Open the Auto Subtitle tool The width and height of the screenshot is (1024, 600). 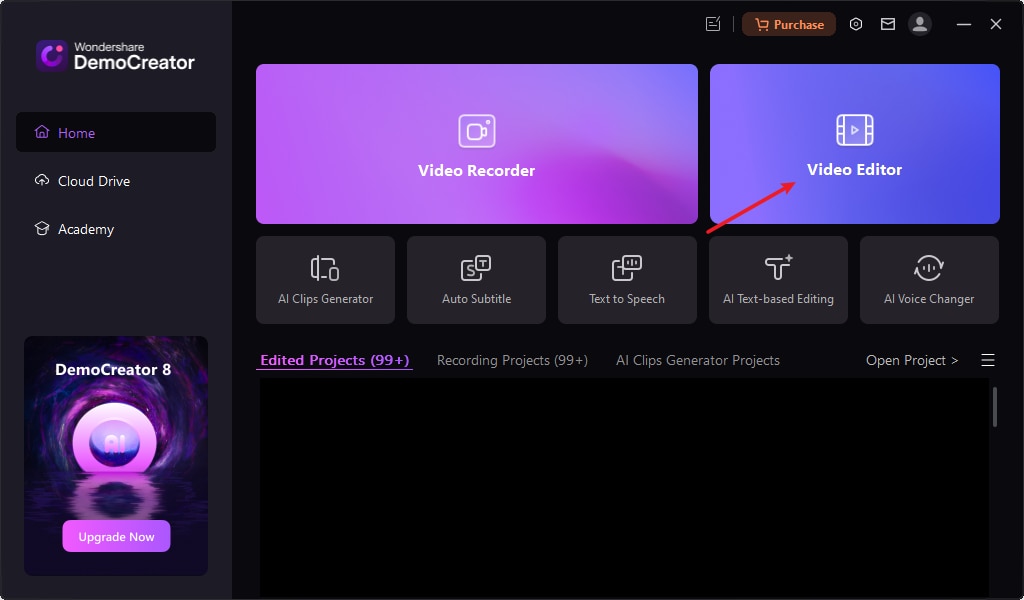pos(476,280)
